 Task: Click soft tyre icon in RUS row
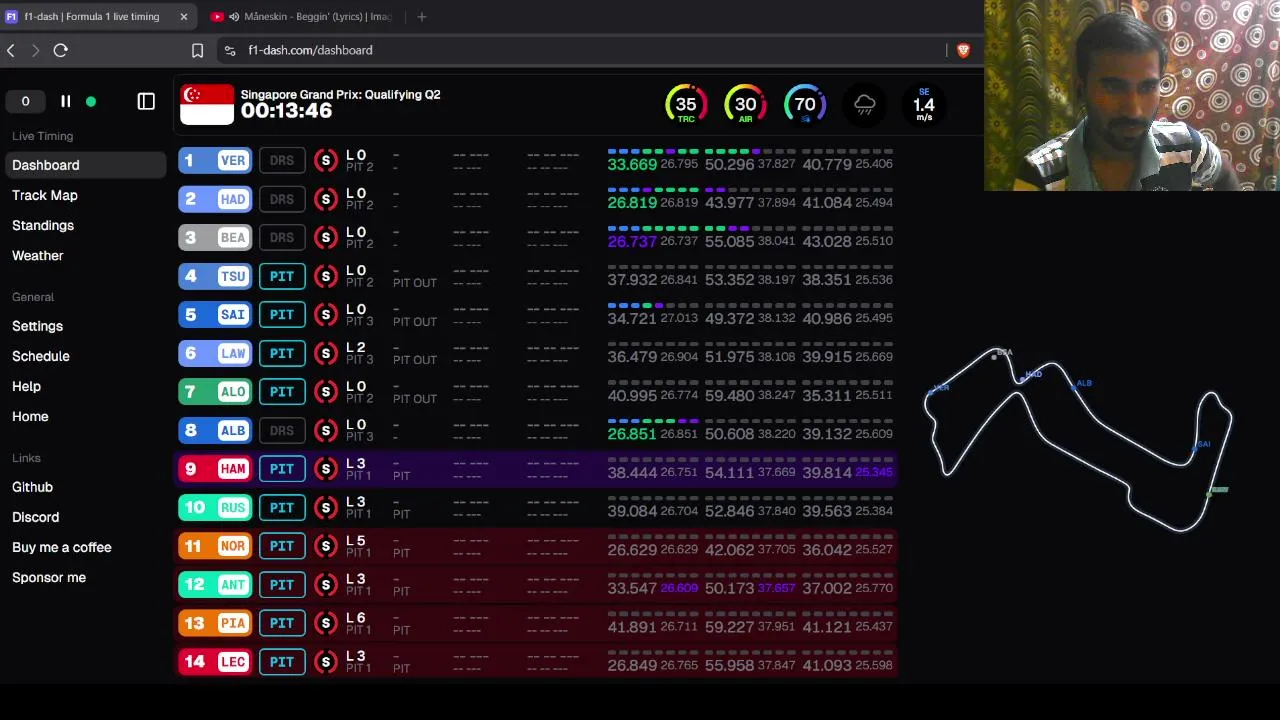(x=325, y=507)
